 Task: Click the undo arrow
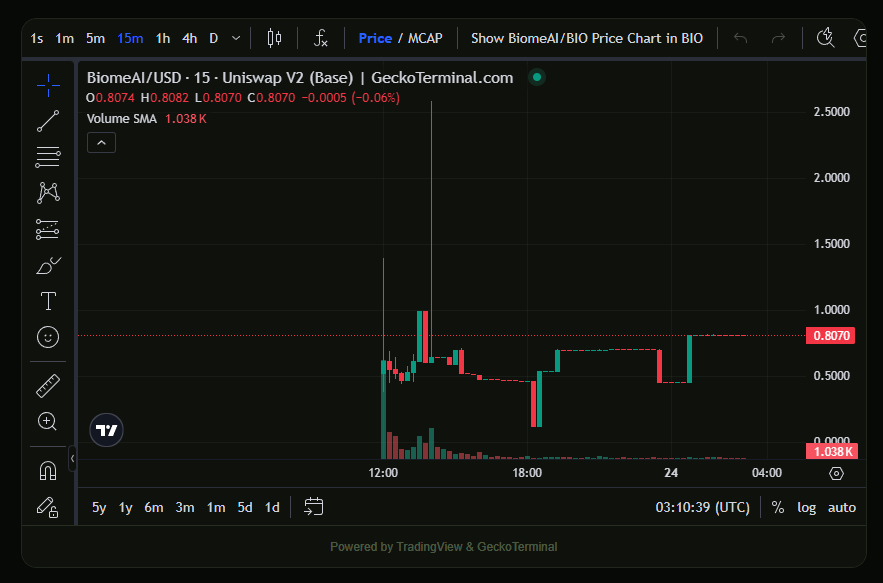point(741,38)
